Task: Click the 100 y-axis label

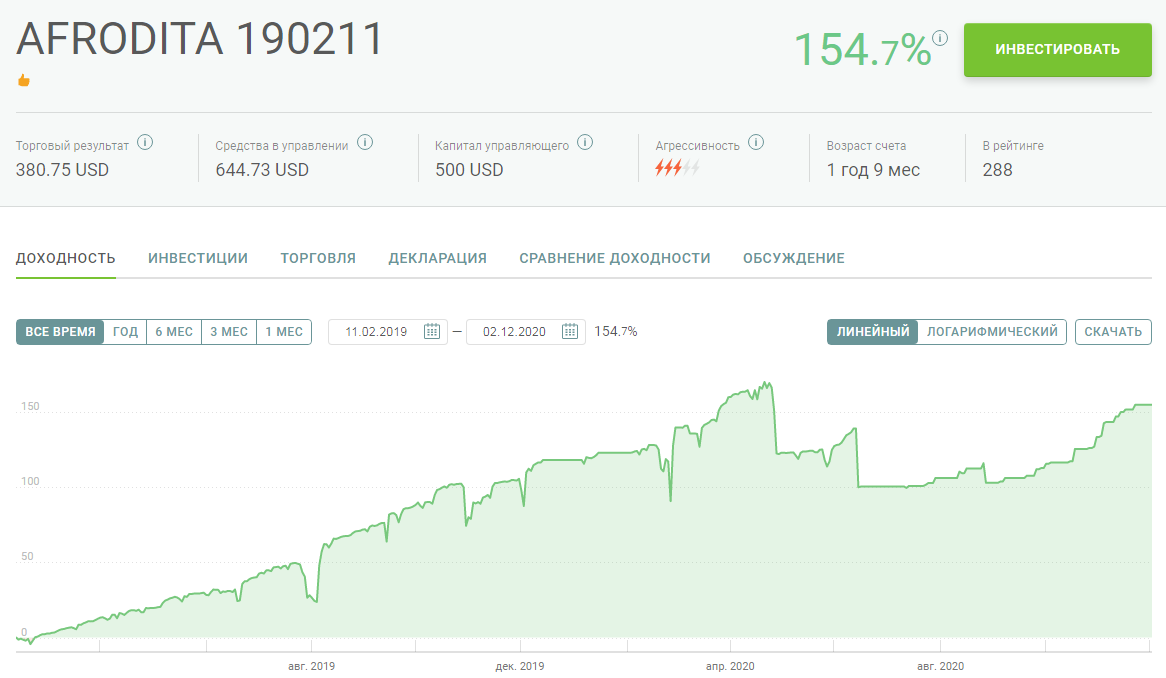Action: coord(30,481)
